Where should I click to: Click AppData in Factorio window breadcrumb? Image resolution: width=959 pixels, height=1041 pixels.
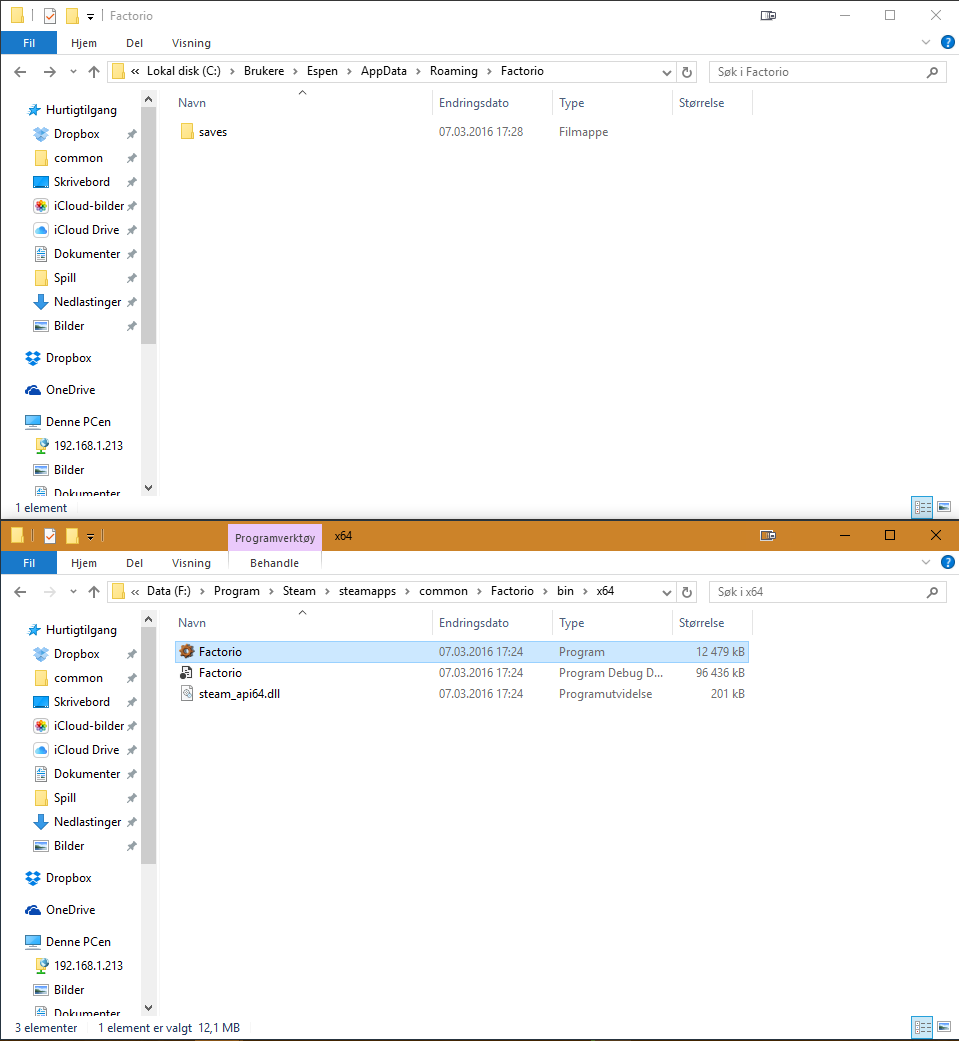(x=383, y=71)
